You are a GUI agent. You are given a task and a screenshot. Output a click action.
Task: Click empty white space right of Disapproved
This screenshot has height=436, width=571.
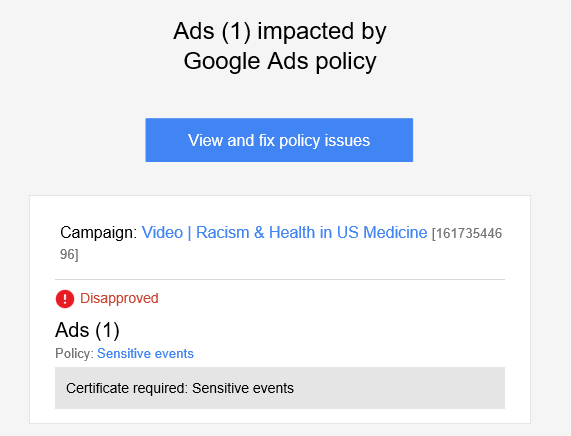328,299
